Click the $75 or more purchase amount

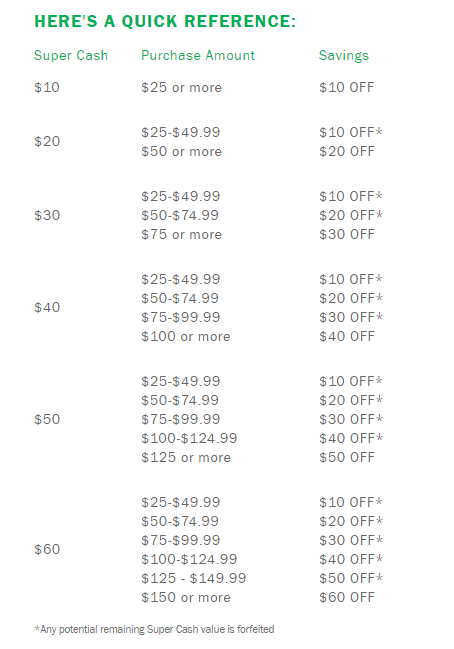[x=181, y=234]
